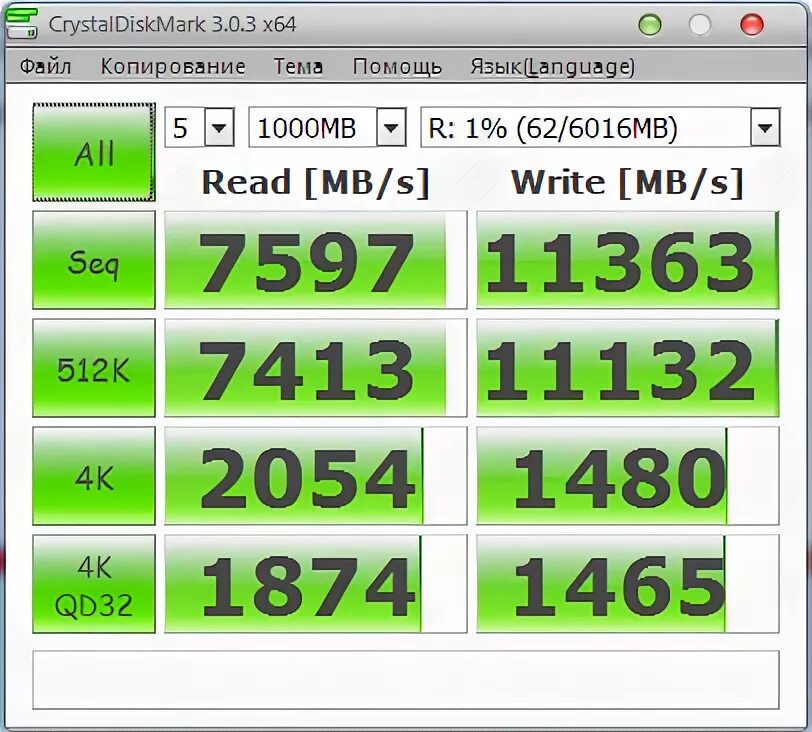
Task: Open the Помощь menu
Action: pyautogui.click(x=397, y=67)
